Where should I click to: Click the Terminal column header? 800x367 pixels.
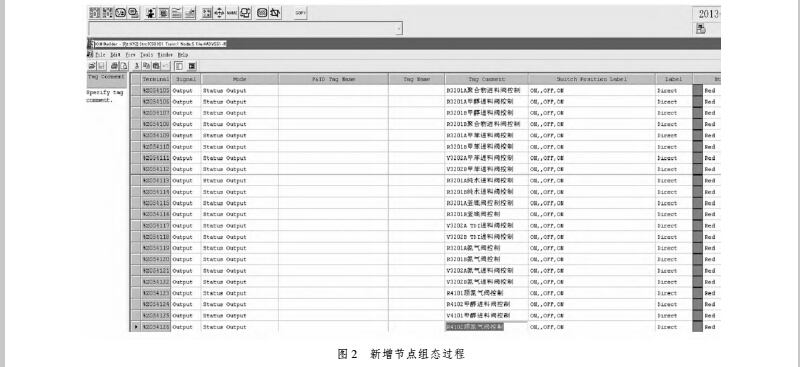click(156, 79)
